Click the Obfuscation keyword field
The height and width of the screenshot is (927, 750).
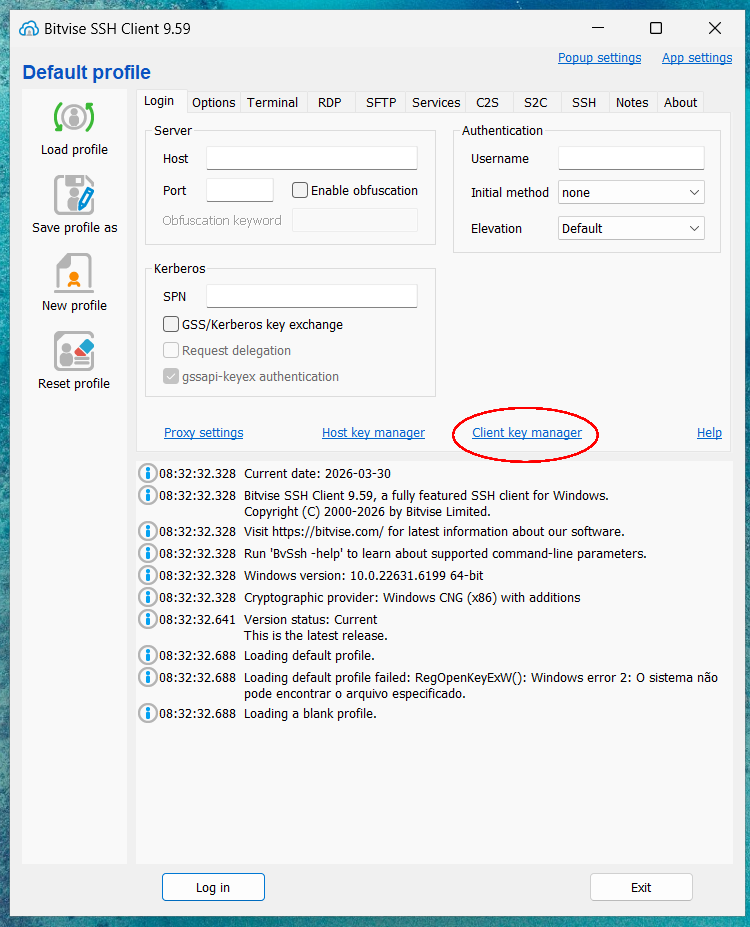point(355,220)
